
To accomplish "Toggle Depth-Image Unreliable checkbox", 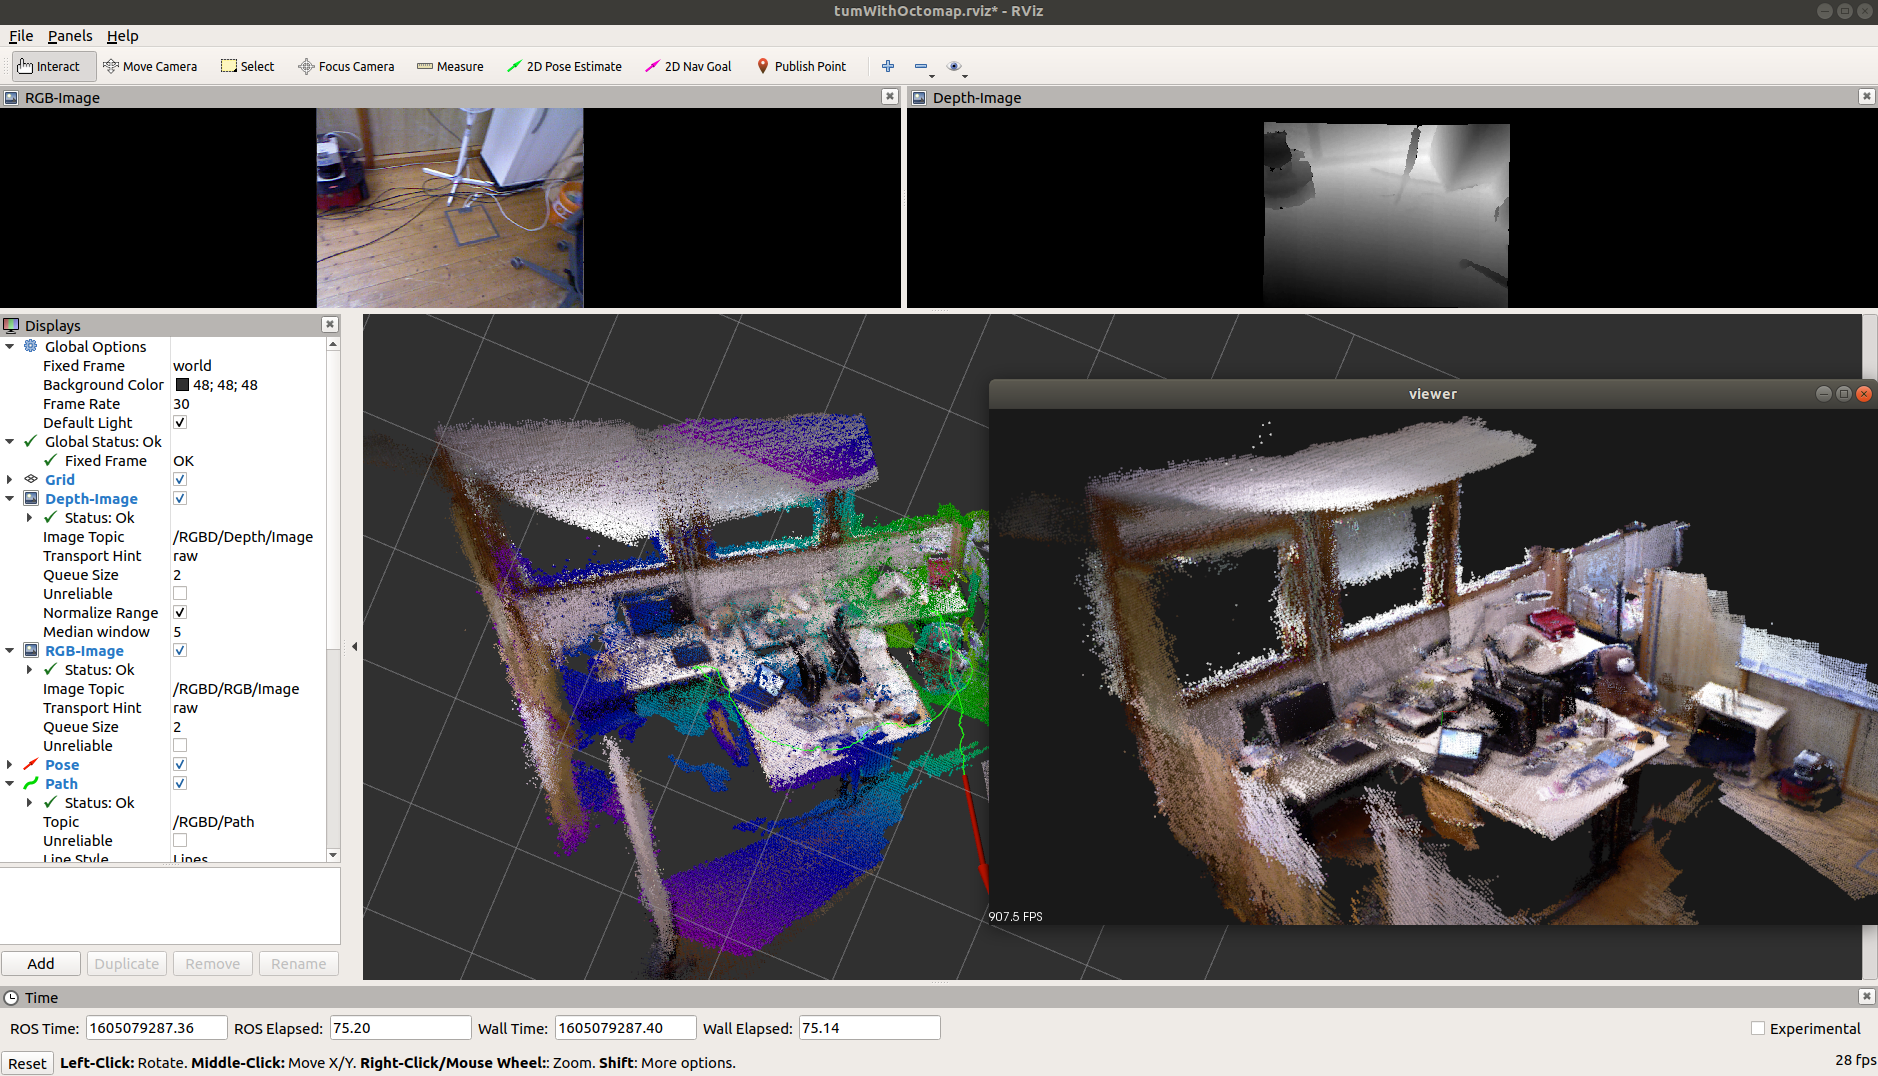I will tap(180, 593).
